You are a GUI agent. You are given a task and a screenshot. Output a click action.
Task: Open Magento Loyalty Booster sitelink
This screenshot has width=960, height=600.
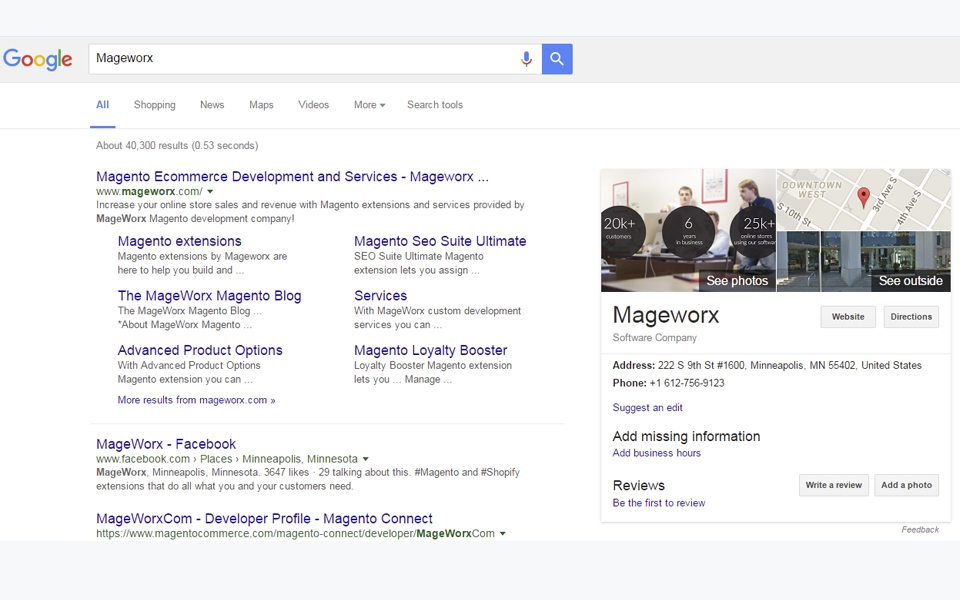click(430, 350)
